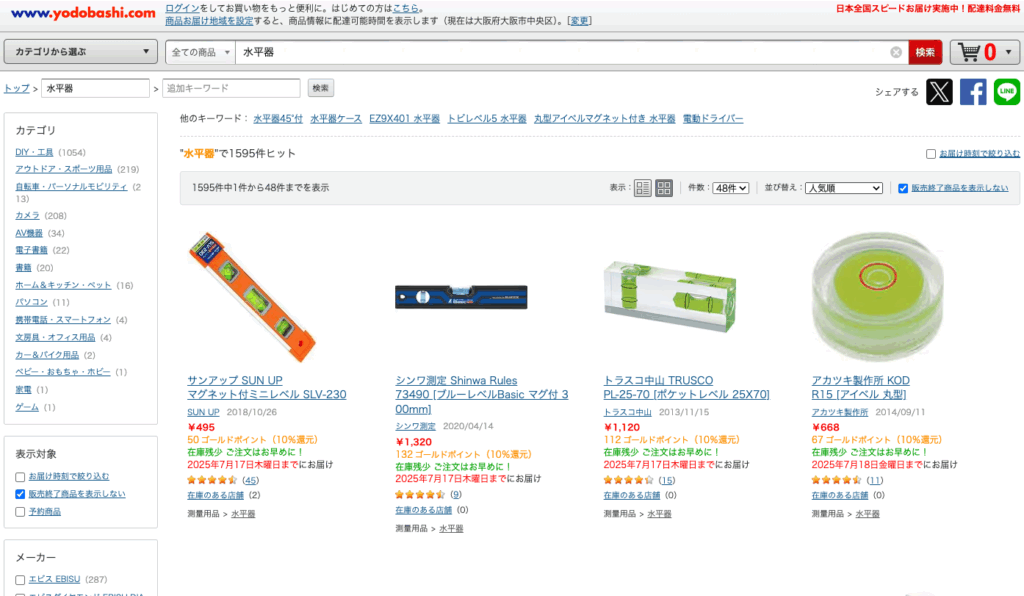Share page via LINE icon
This screenshot has height=596, width=1024.
click(x=1006, y=92)
